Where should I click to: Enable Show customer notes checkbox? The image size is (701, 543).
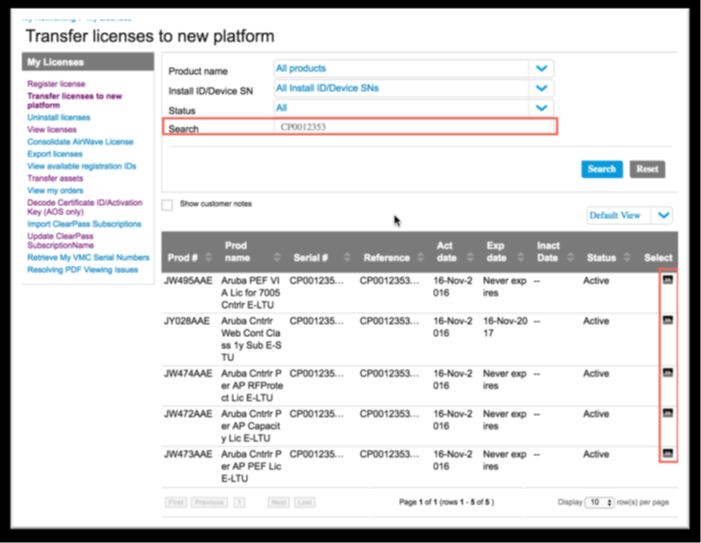click(167, 205)
